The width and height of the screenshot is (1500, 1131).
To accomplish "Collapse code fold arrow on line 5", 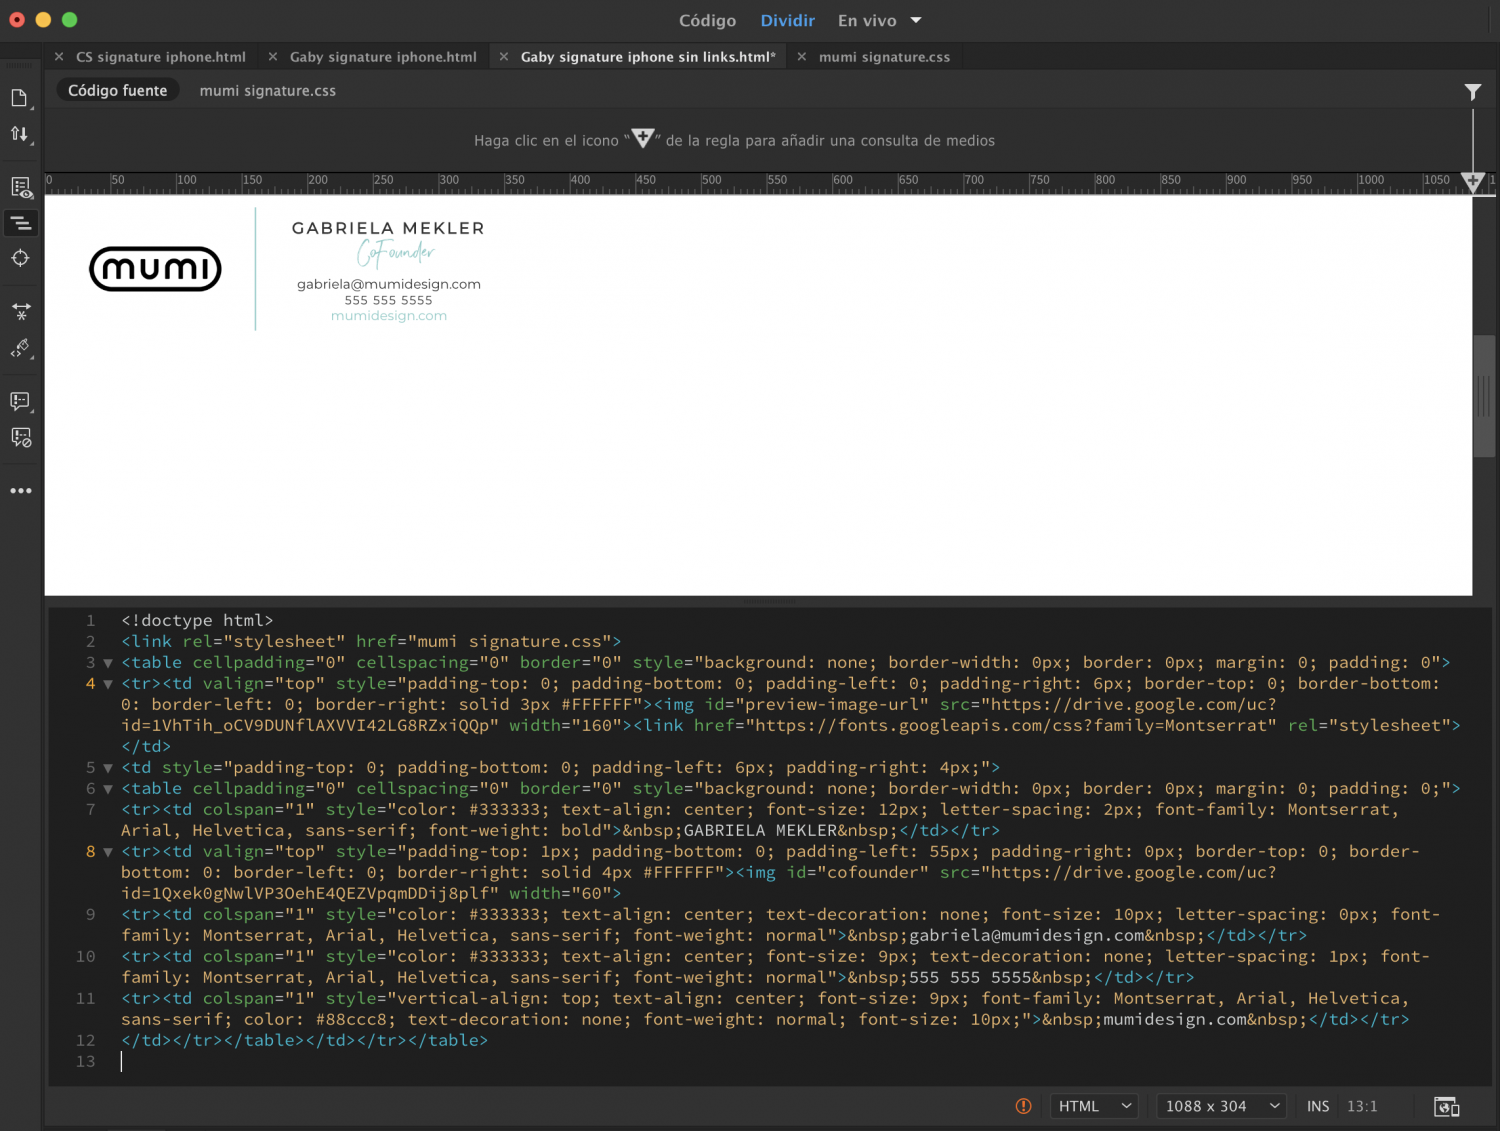I will tap(108, 768).
